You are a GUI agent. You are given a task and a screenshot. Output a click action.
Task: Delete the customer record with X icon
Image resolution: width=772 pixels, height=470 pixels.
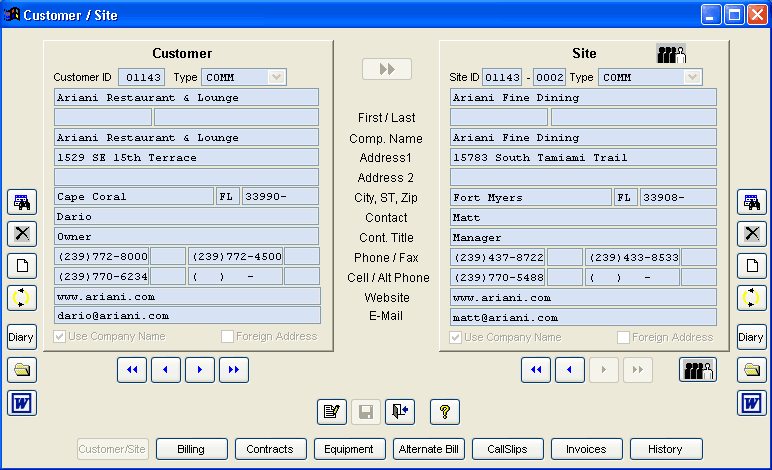pos(22,234)
